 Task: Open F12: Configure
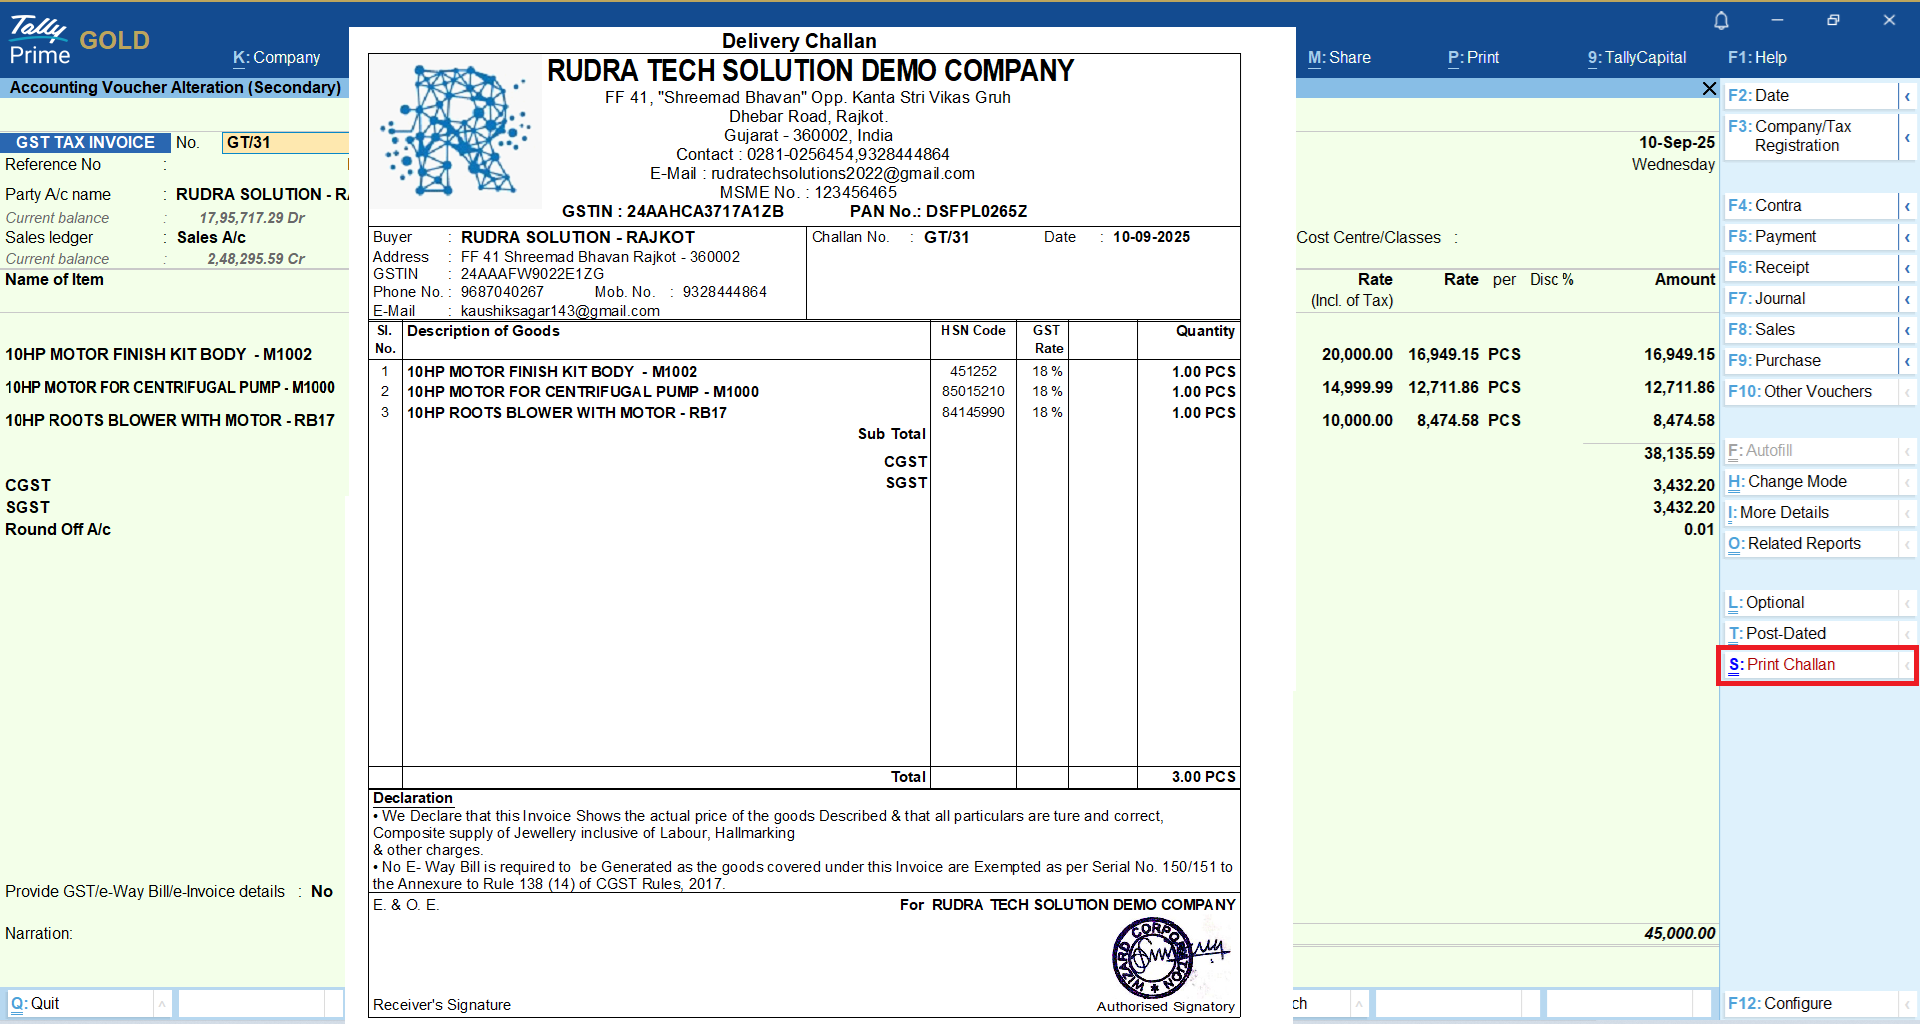point(1811,1004)
